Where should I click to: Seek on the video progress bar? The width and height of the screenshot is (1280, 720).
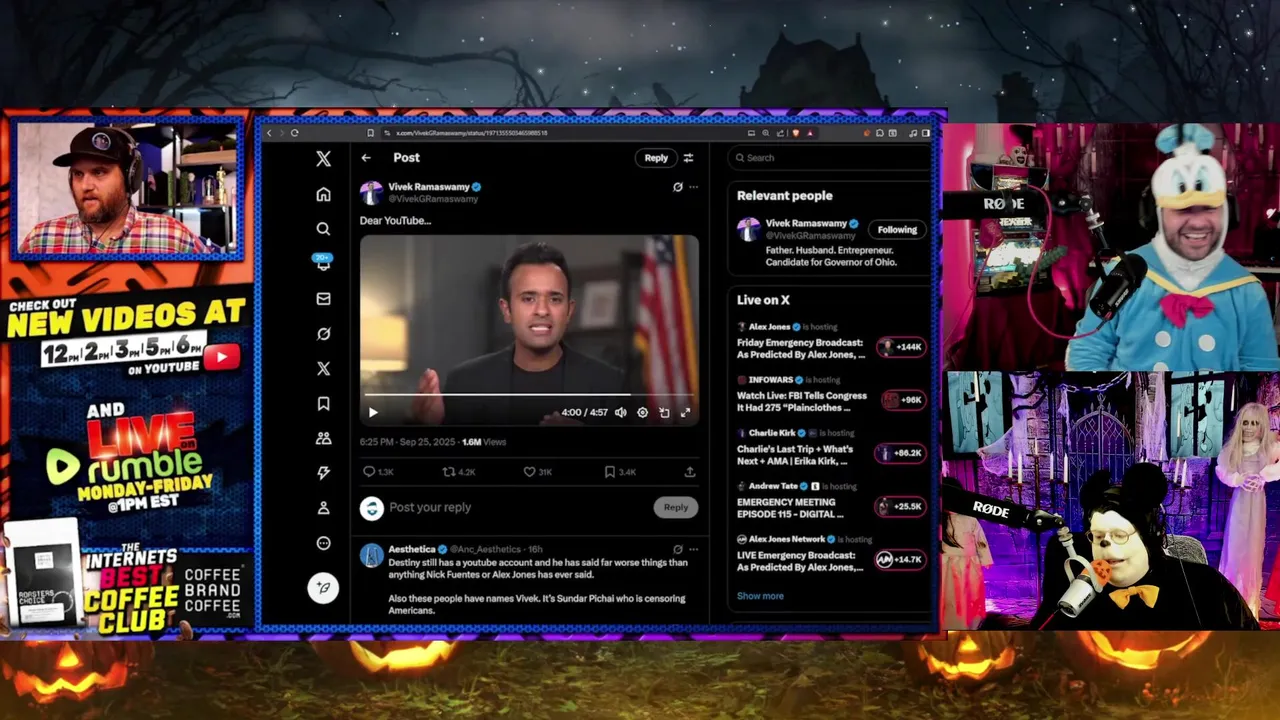click(529, 395)
